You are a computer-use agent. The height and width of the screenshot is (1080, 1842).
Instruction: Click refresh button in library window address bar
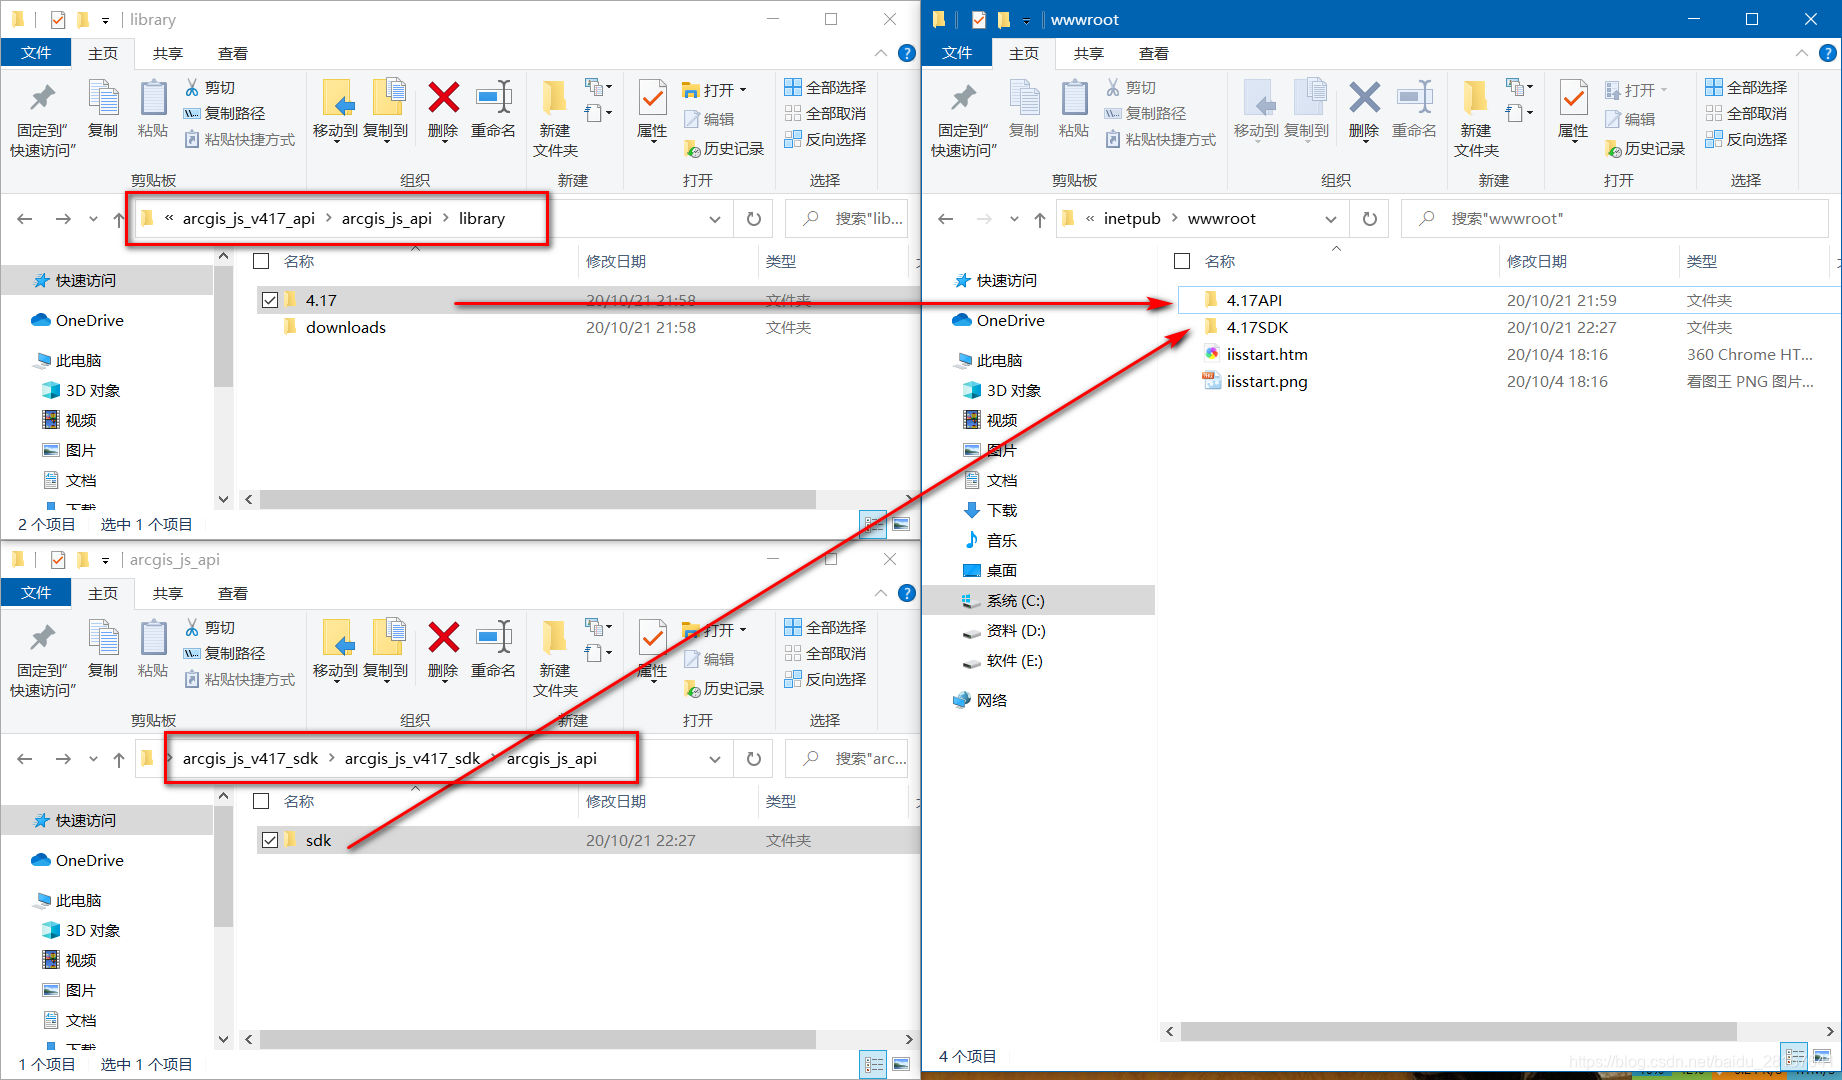coord(754,219)
